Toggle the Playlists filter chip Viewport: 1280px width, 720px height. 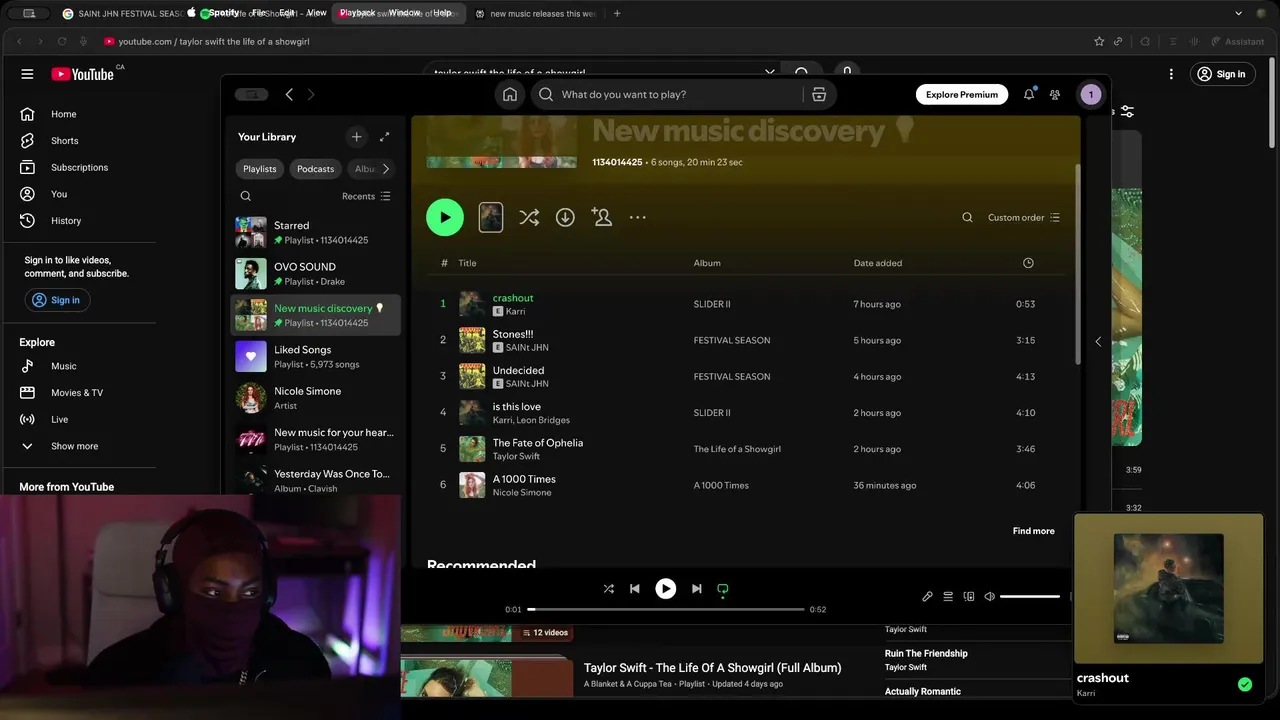[x=260, y=169]
